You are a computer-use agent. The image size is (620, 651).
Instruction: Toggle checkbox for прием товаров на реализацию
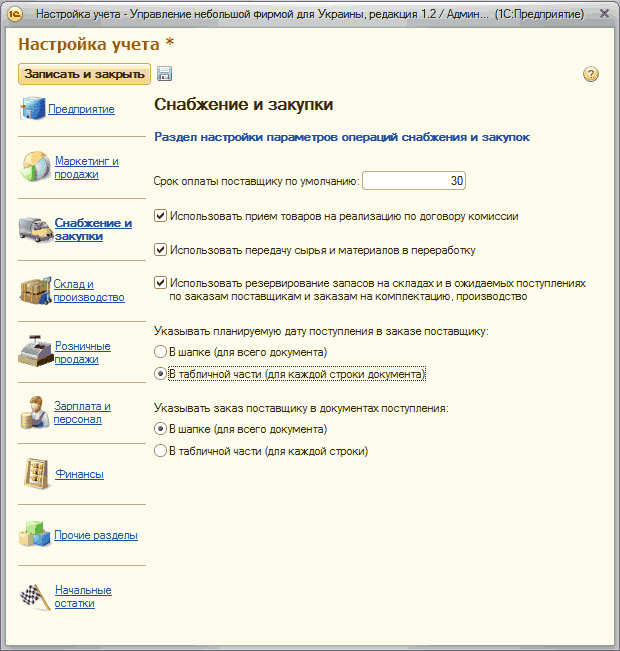[x=160, y=216]
